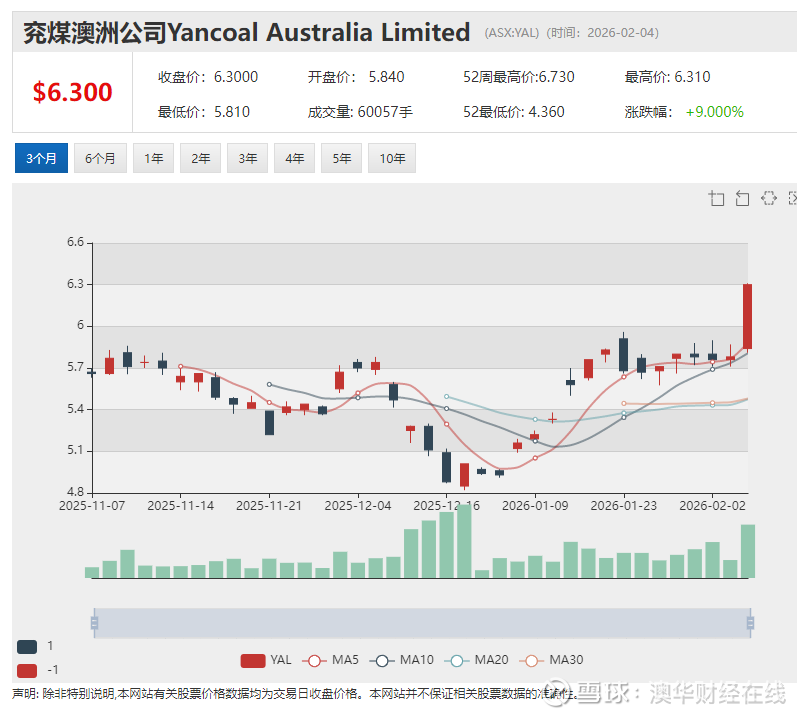
Task: Click the 2025-11-07 axis date label
Action: coord(92,506)
